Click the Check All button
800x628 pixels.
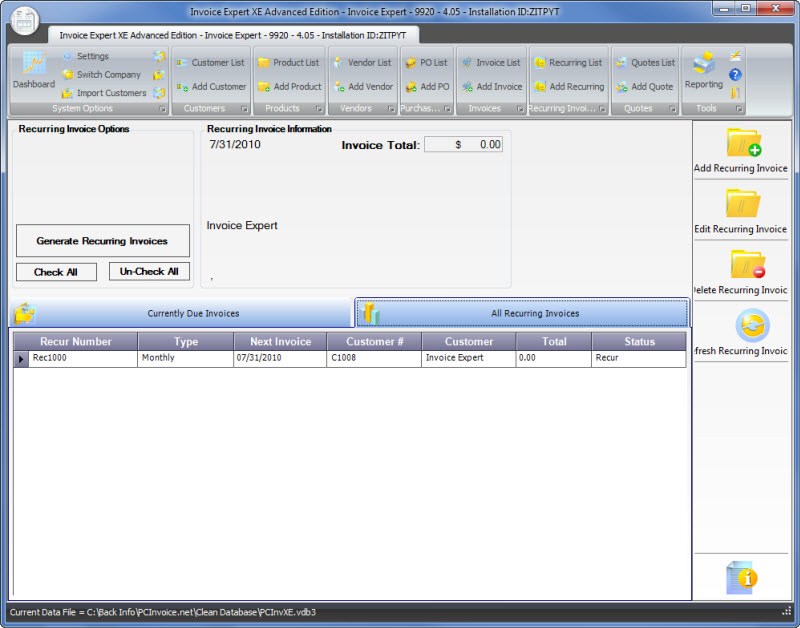click(x=56, y=272)
